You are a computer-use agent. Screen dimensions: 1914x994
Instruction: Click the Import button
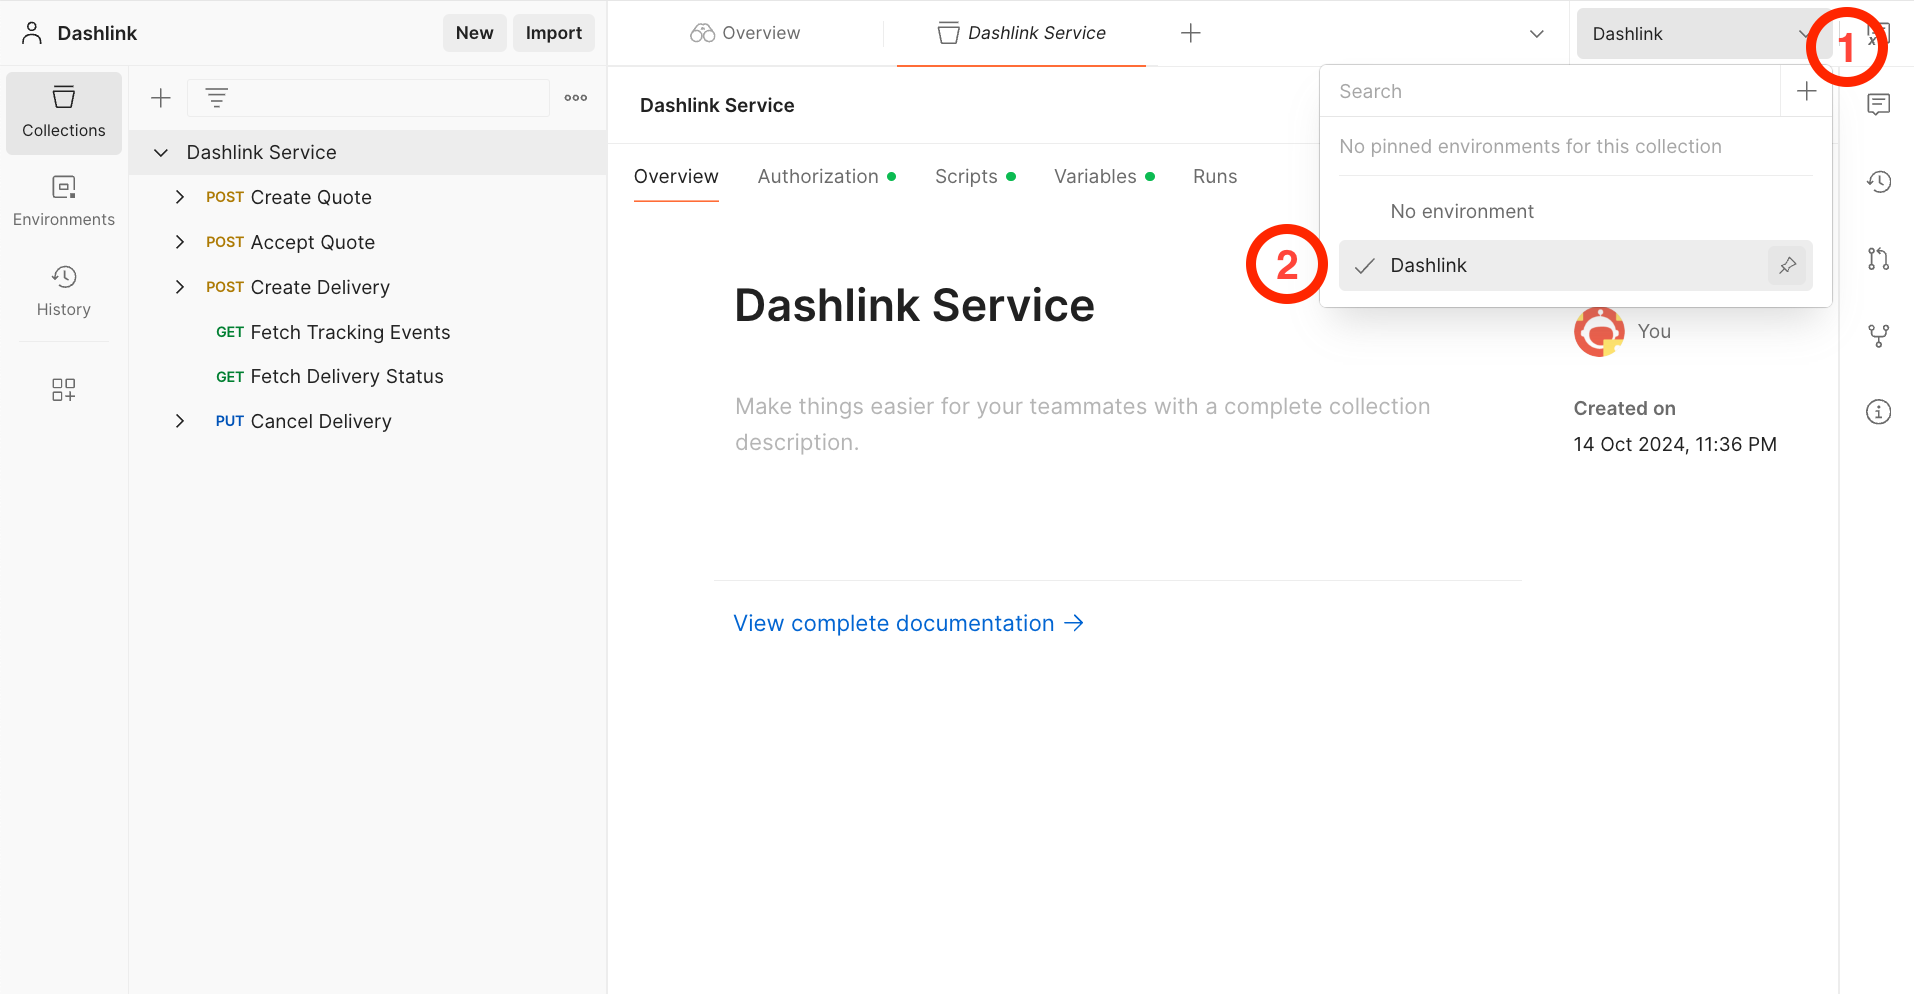(x=553, y=32)
